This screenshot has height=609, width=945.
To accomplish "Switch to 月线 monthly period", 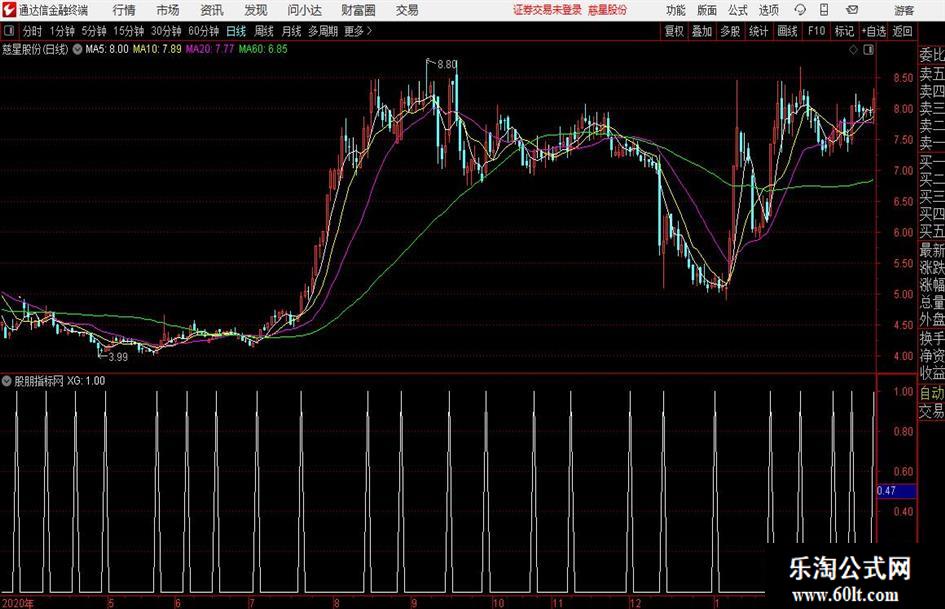I will point(291,31).
